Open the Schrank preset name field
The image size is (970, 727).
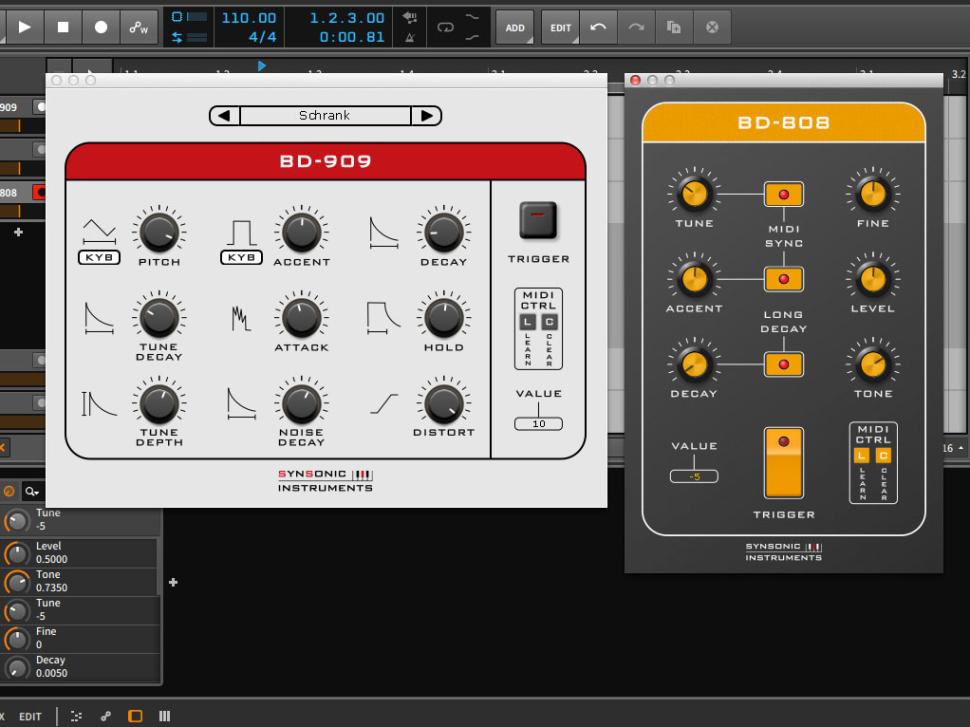coord(323,115)
